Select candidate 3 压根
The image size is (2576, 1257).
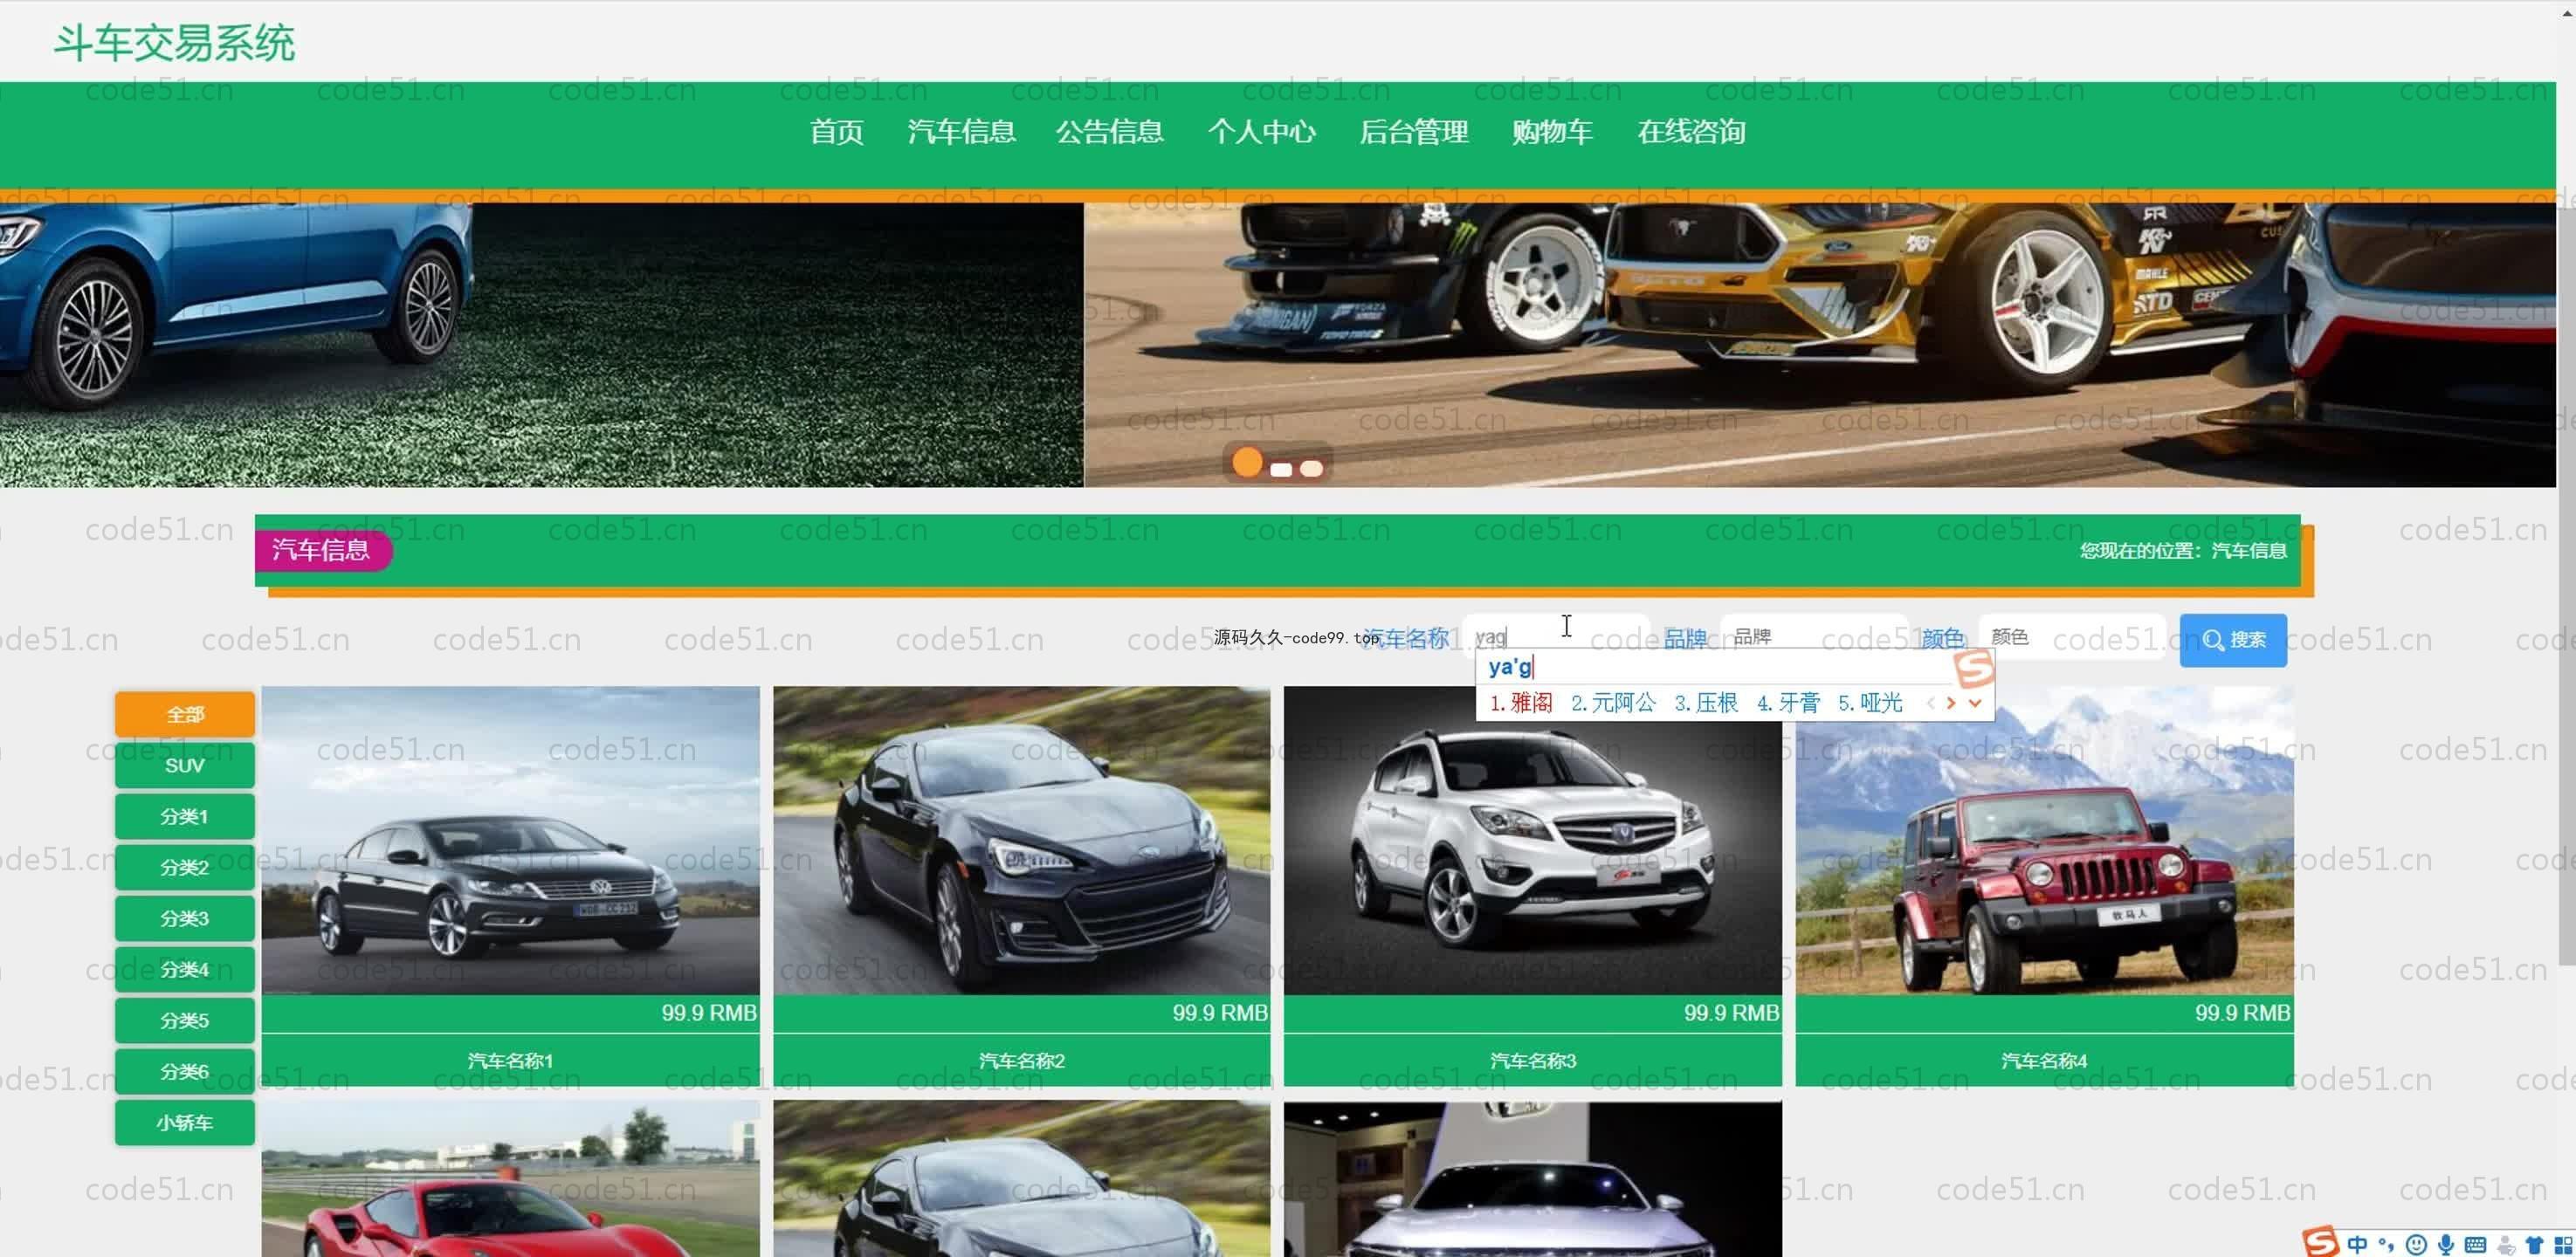(x=1706, y=703)
